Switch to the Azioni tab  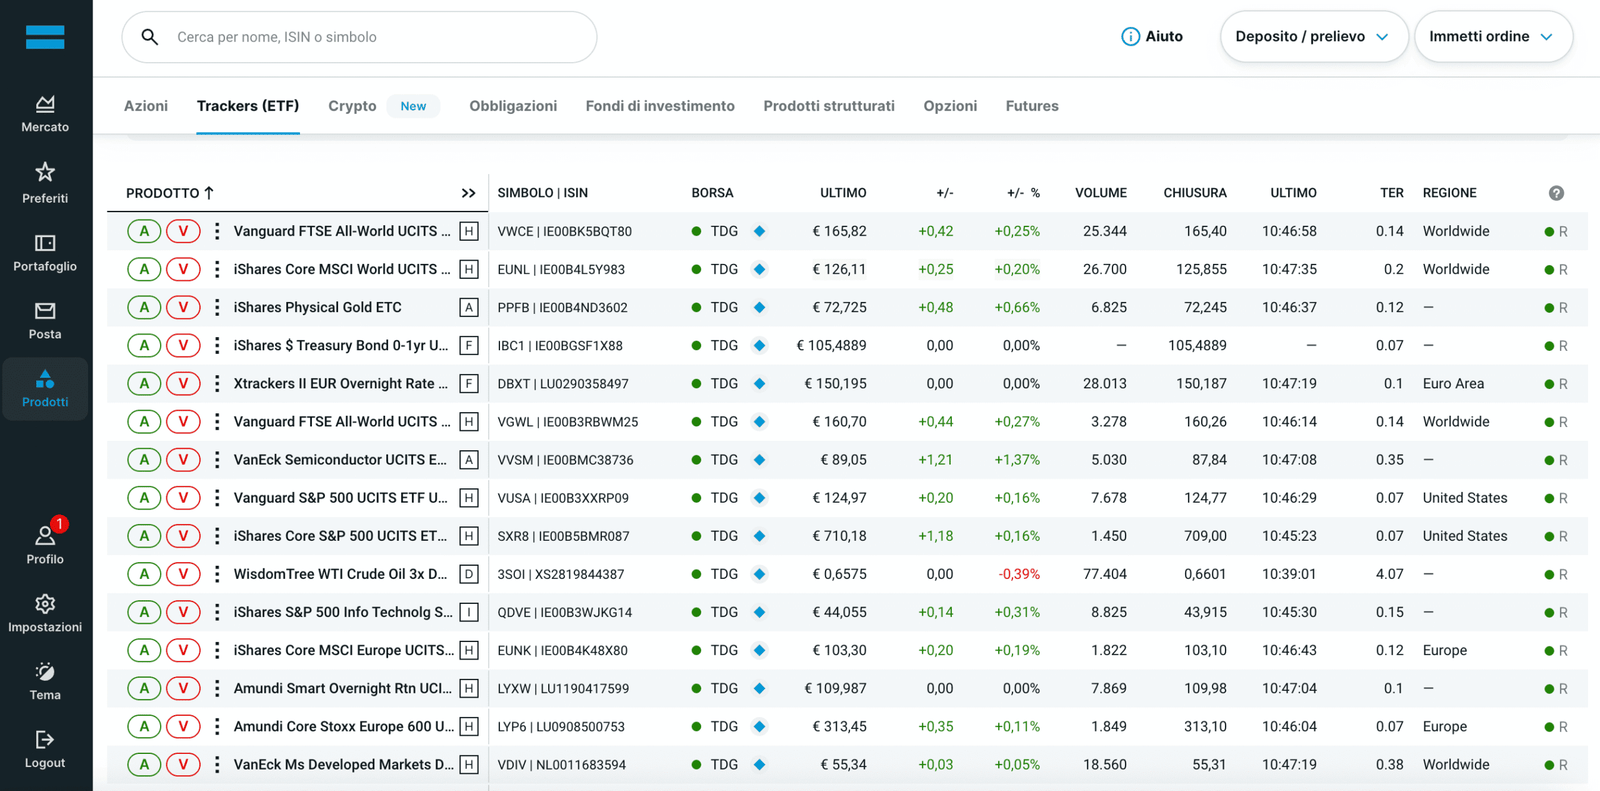(x=146, y=106)
